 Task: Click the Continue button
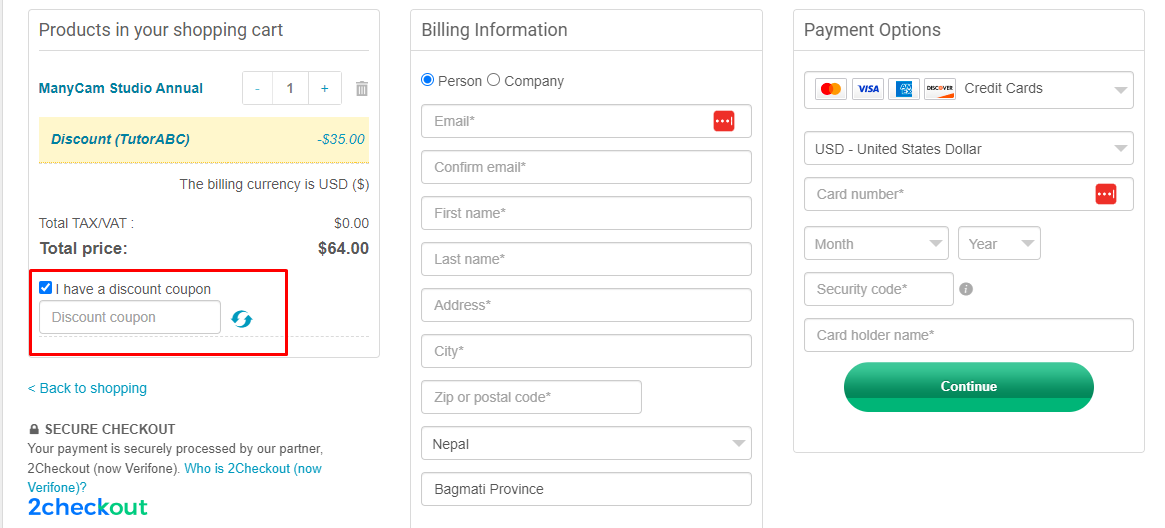point(969,387)
